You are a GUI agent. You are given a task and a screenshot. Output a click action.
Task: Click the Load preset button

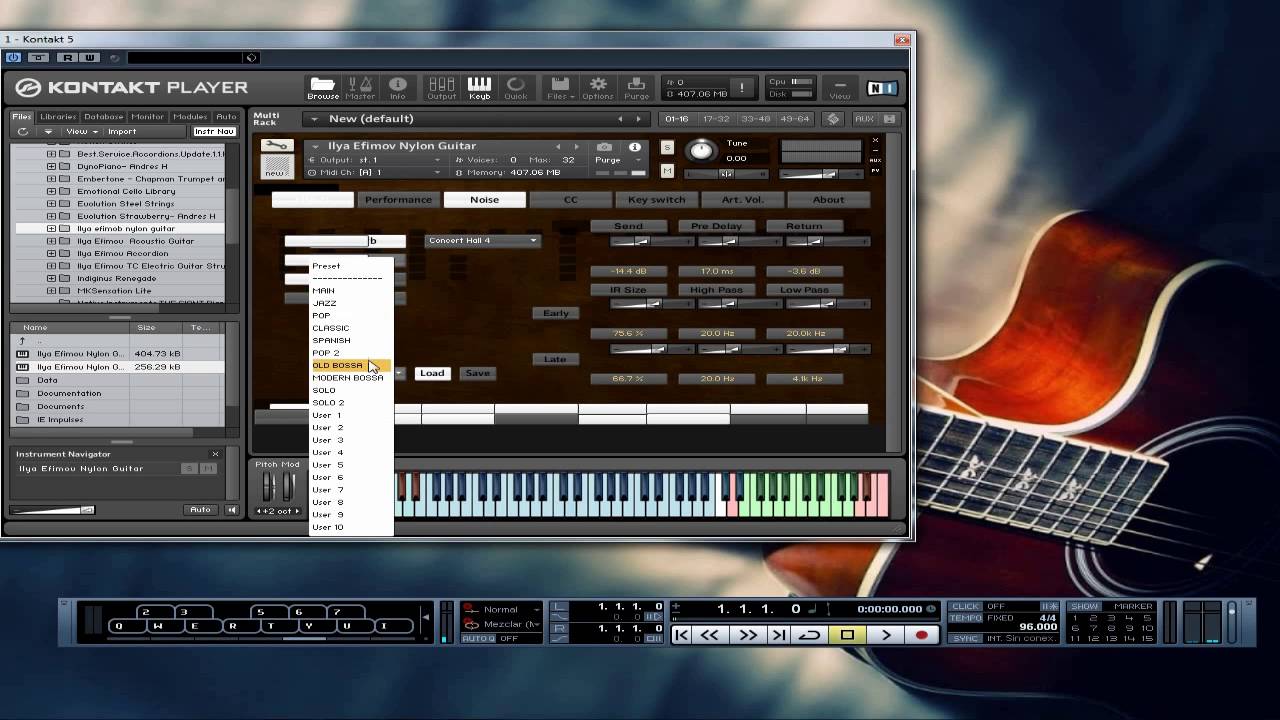[432, 373]
